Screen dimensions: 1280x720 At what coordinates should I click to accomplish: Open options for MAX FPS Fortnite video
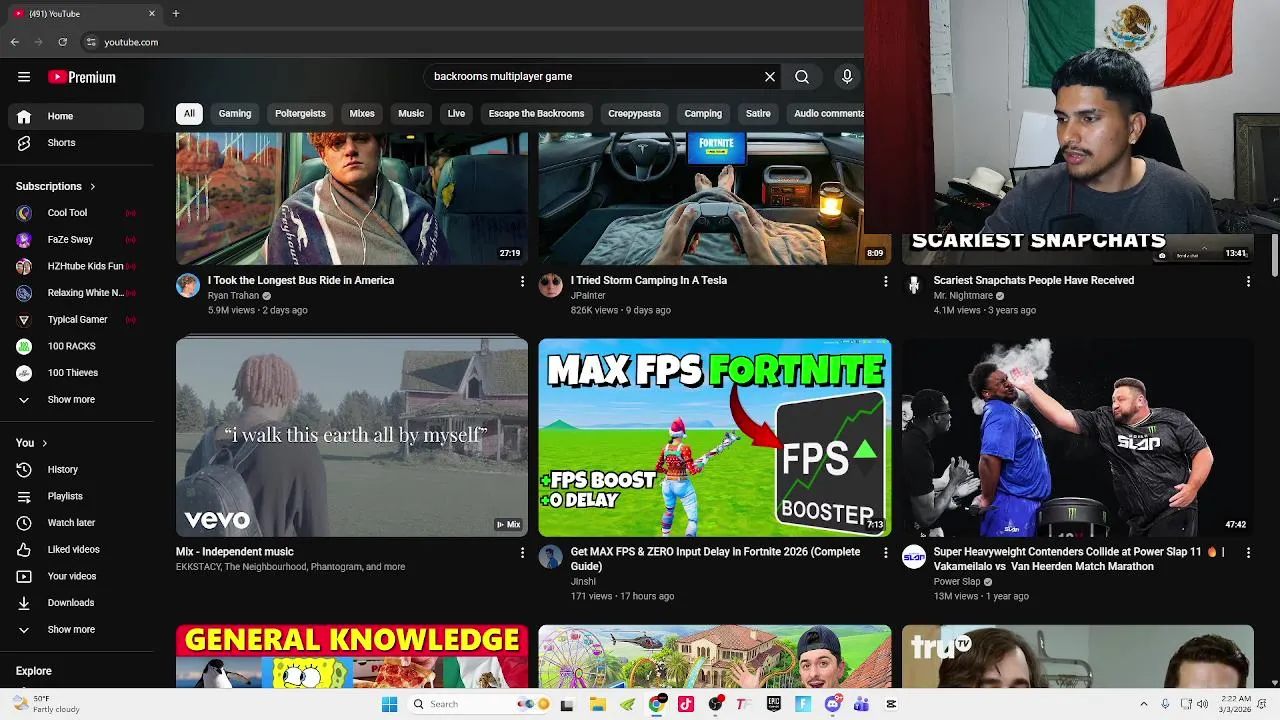tap(885, 553)
